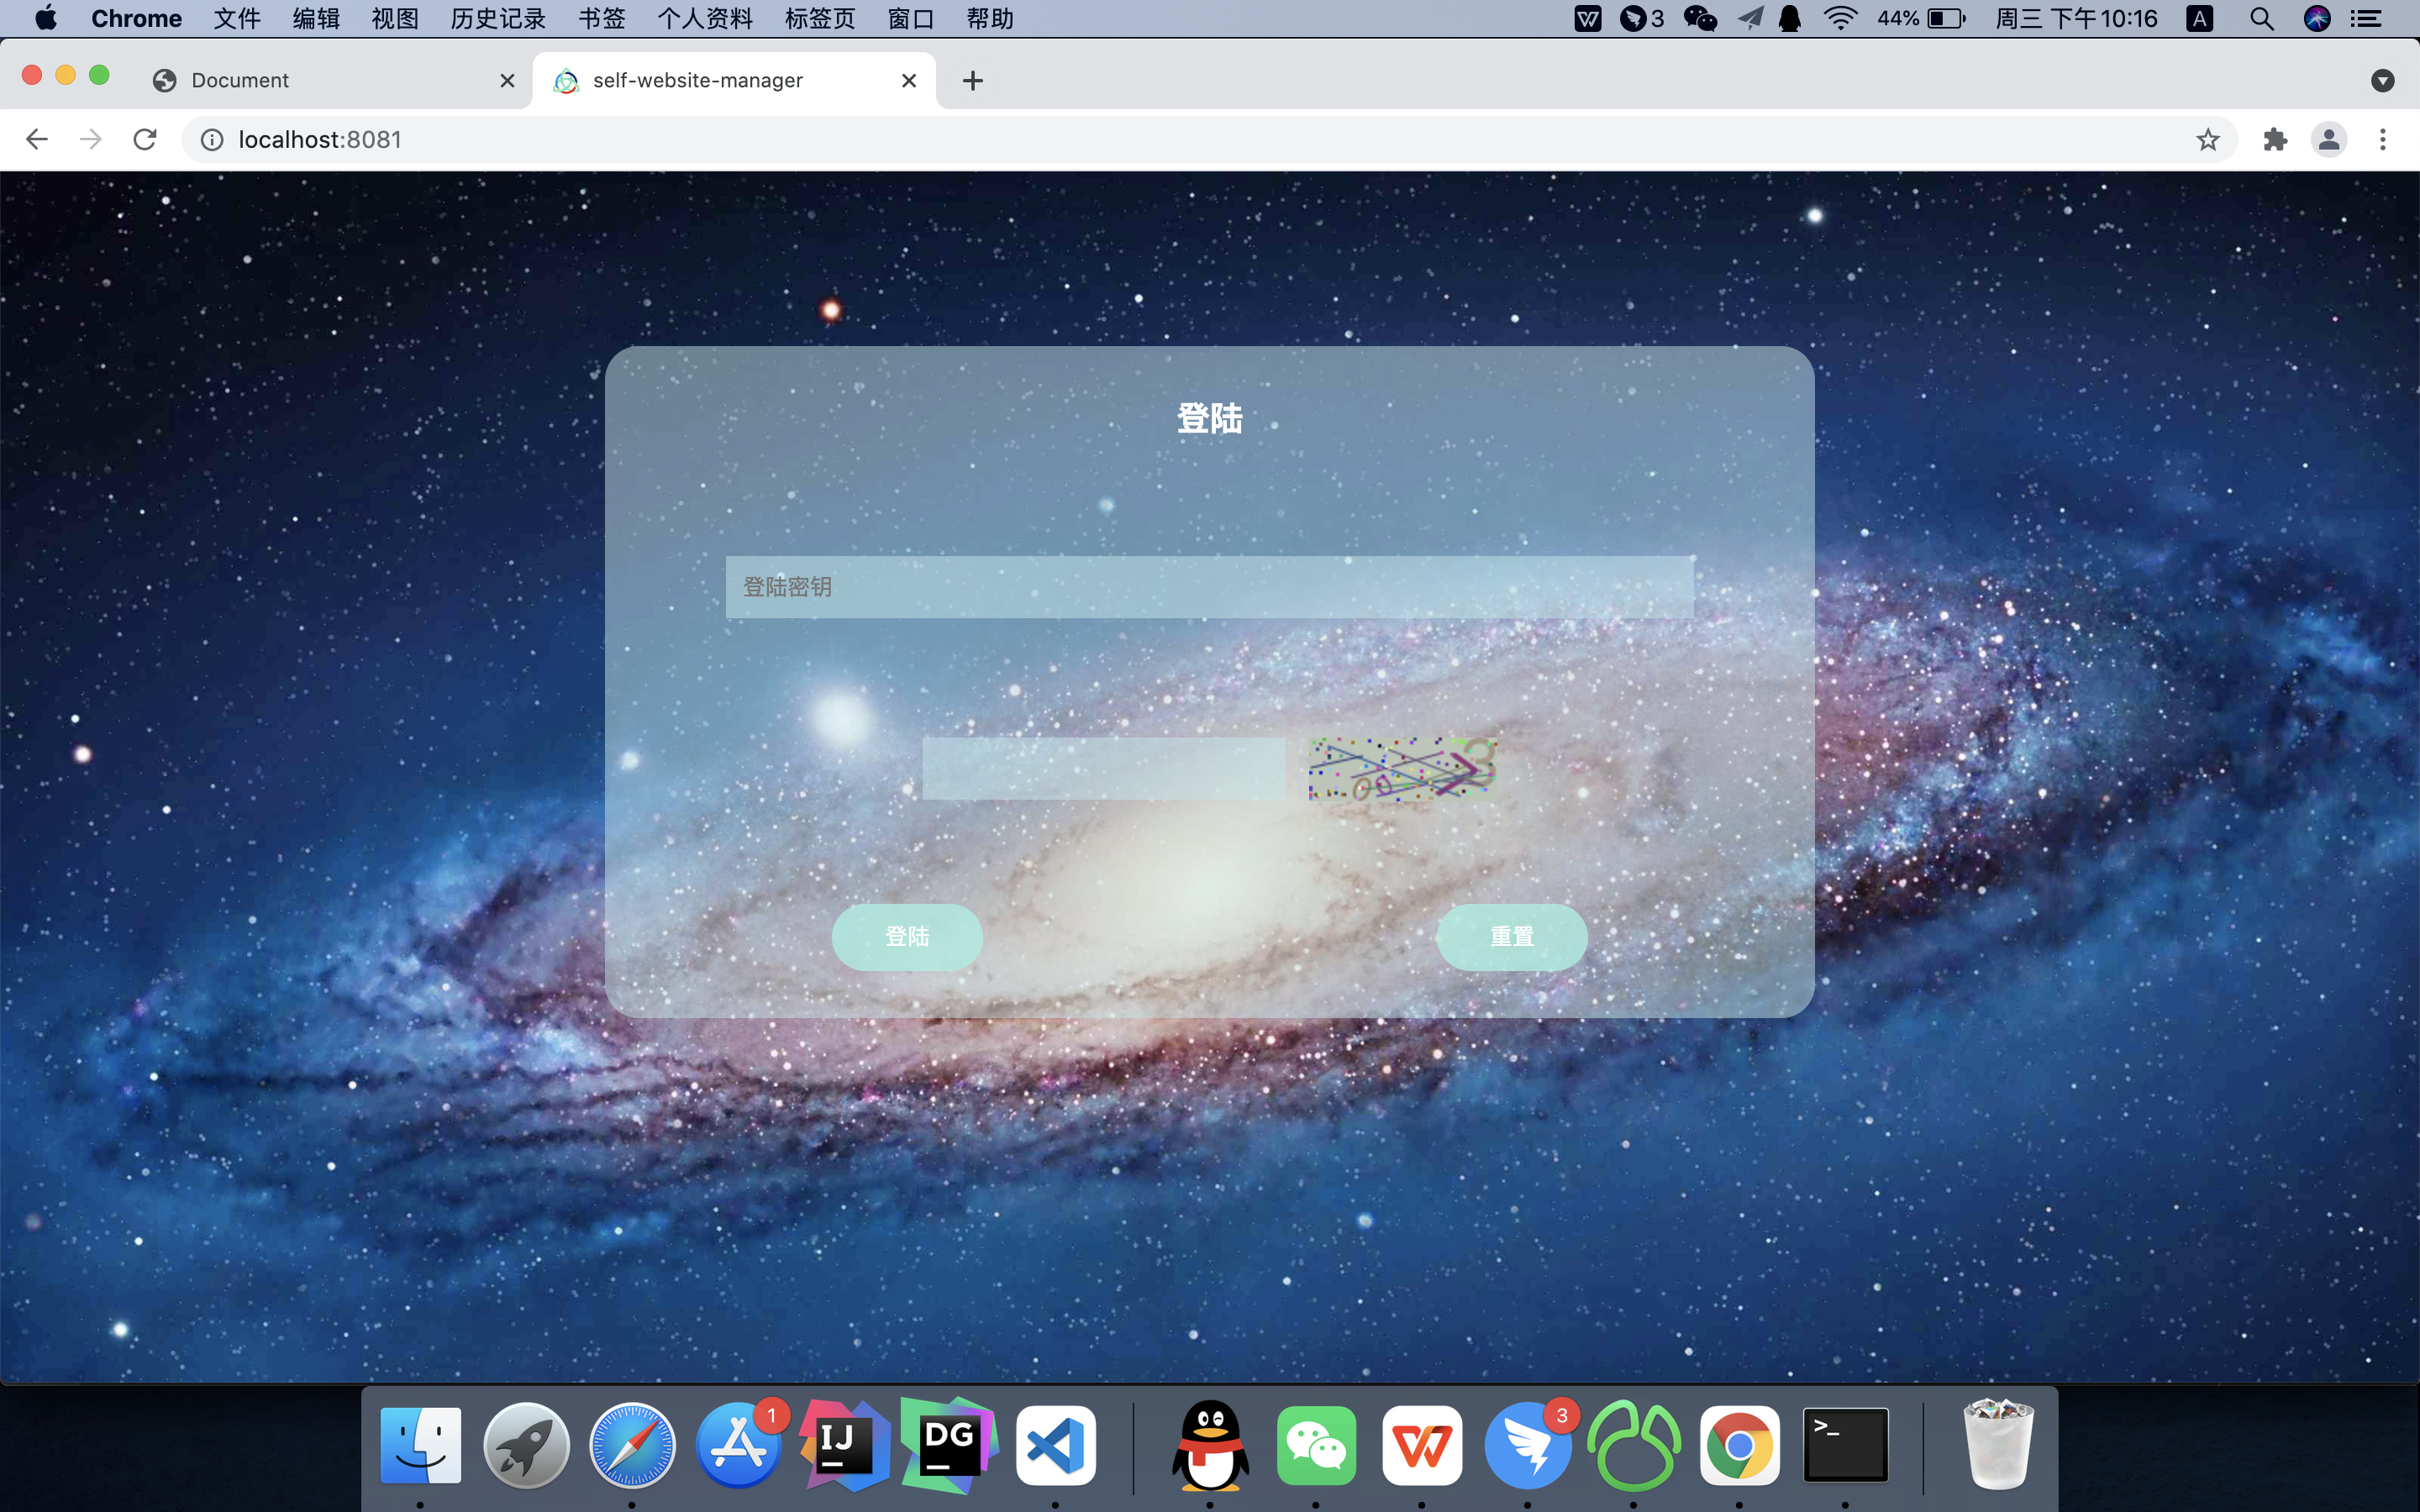
Task: Open Chrome profile avatar
Action: tap(2329, 139)
